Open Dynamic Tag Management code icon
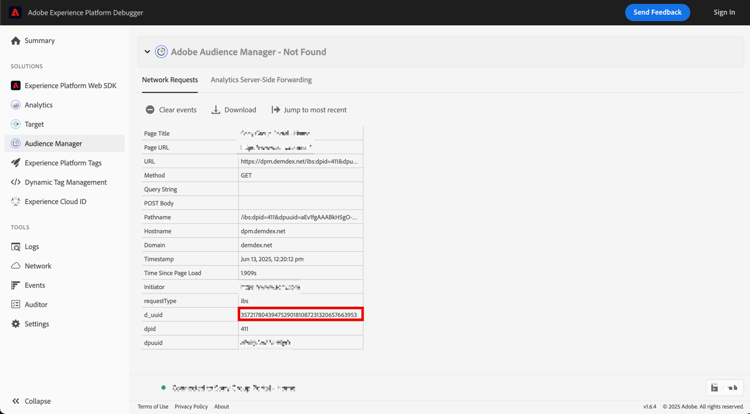Image resolution: width=750 pixels, height=414 pixels. 16,182
